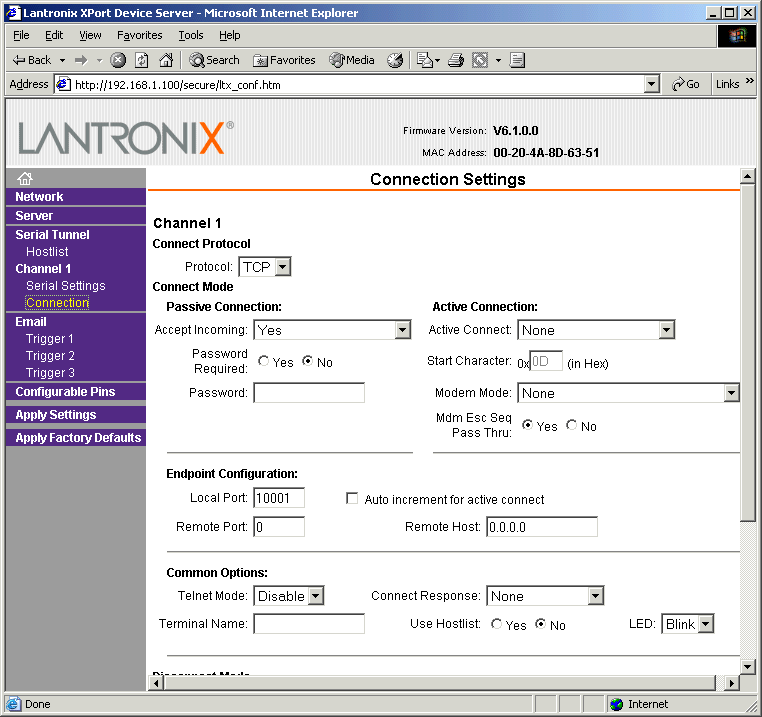The width and height of the screenshot is (762, 717).
Task: Print the page via printer icon
Action: click(x=456, y=60)
